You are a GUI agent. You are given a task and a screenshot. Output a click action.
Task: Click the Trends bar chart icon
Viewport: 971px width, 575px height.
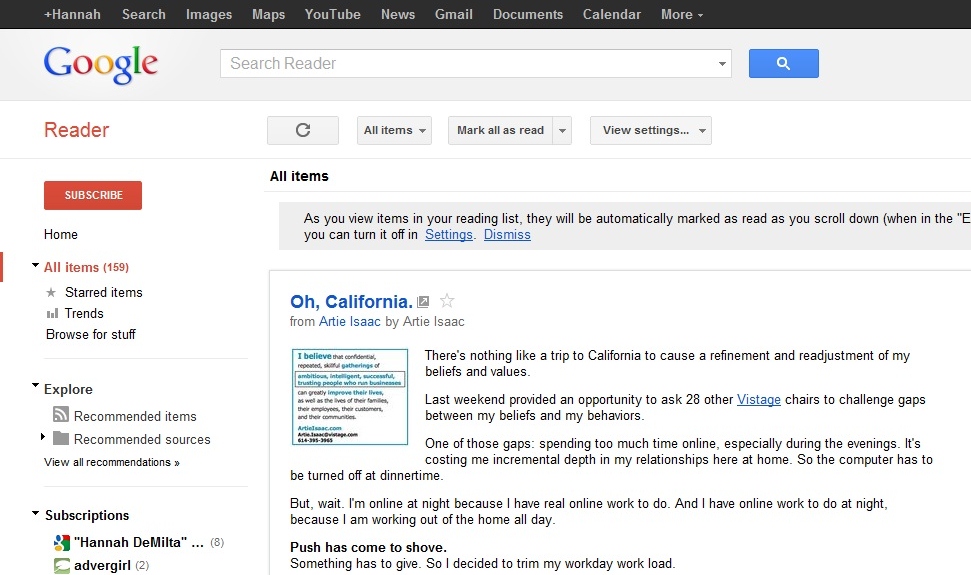52,314
